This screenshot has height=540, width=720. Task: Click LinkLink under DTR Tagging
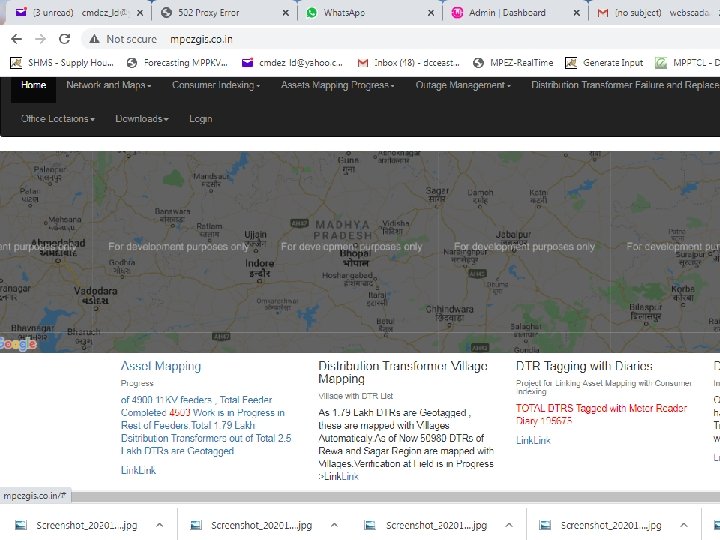[533, 440]
